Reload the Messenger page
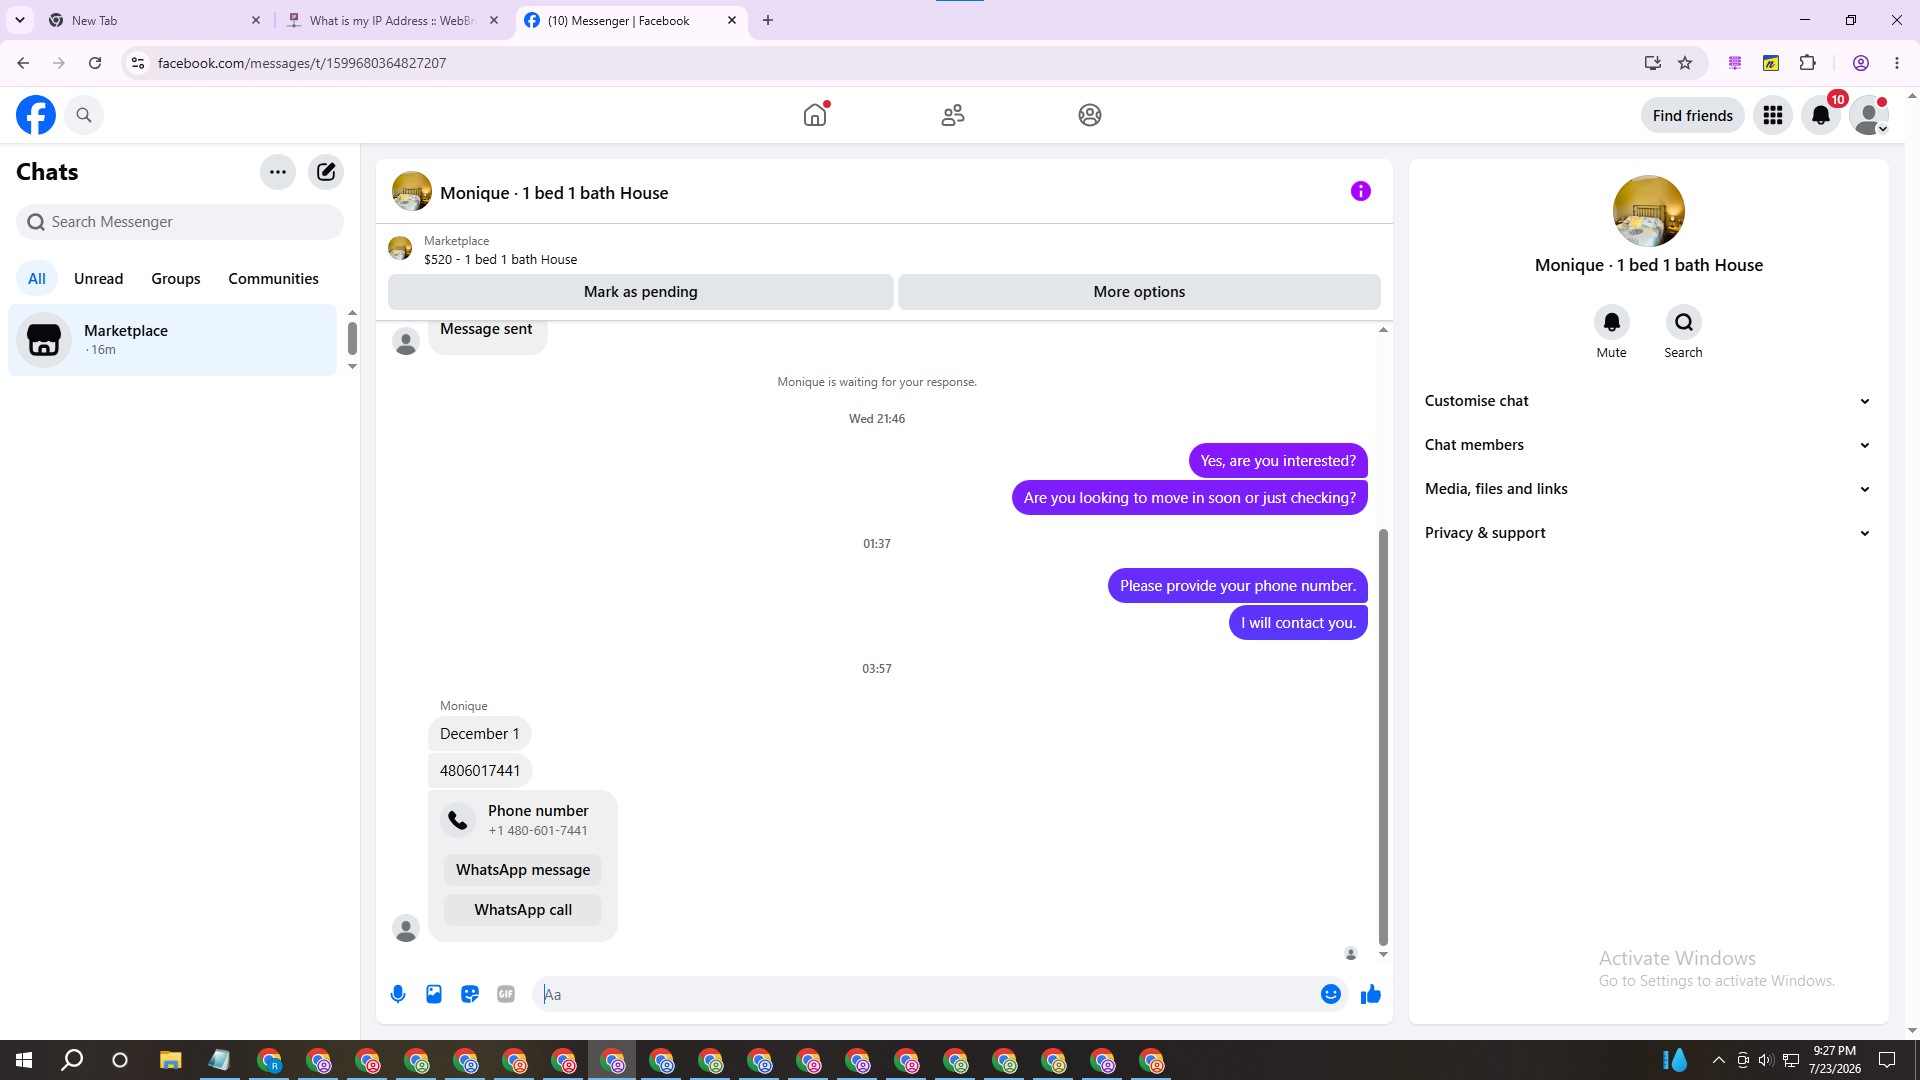This screenshot has width=1920, height=1080. pos(95,63)
